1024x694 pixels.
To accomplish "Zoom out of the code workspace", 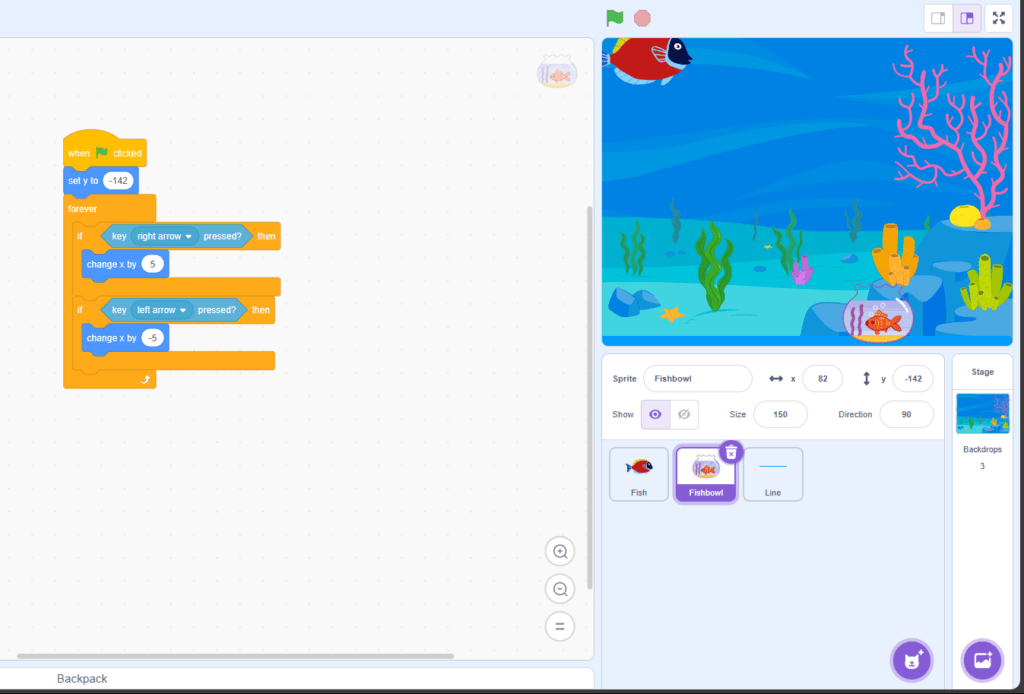I will pos(560,589).
